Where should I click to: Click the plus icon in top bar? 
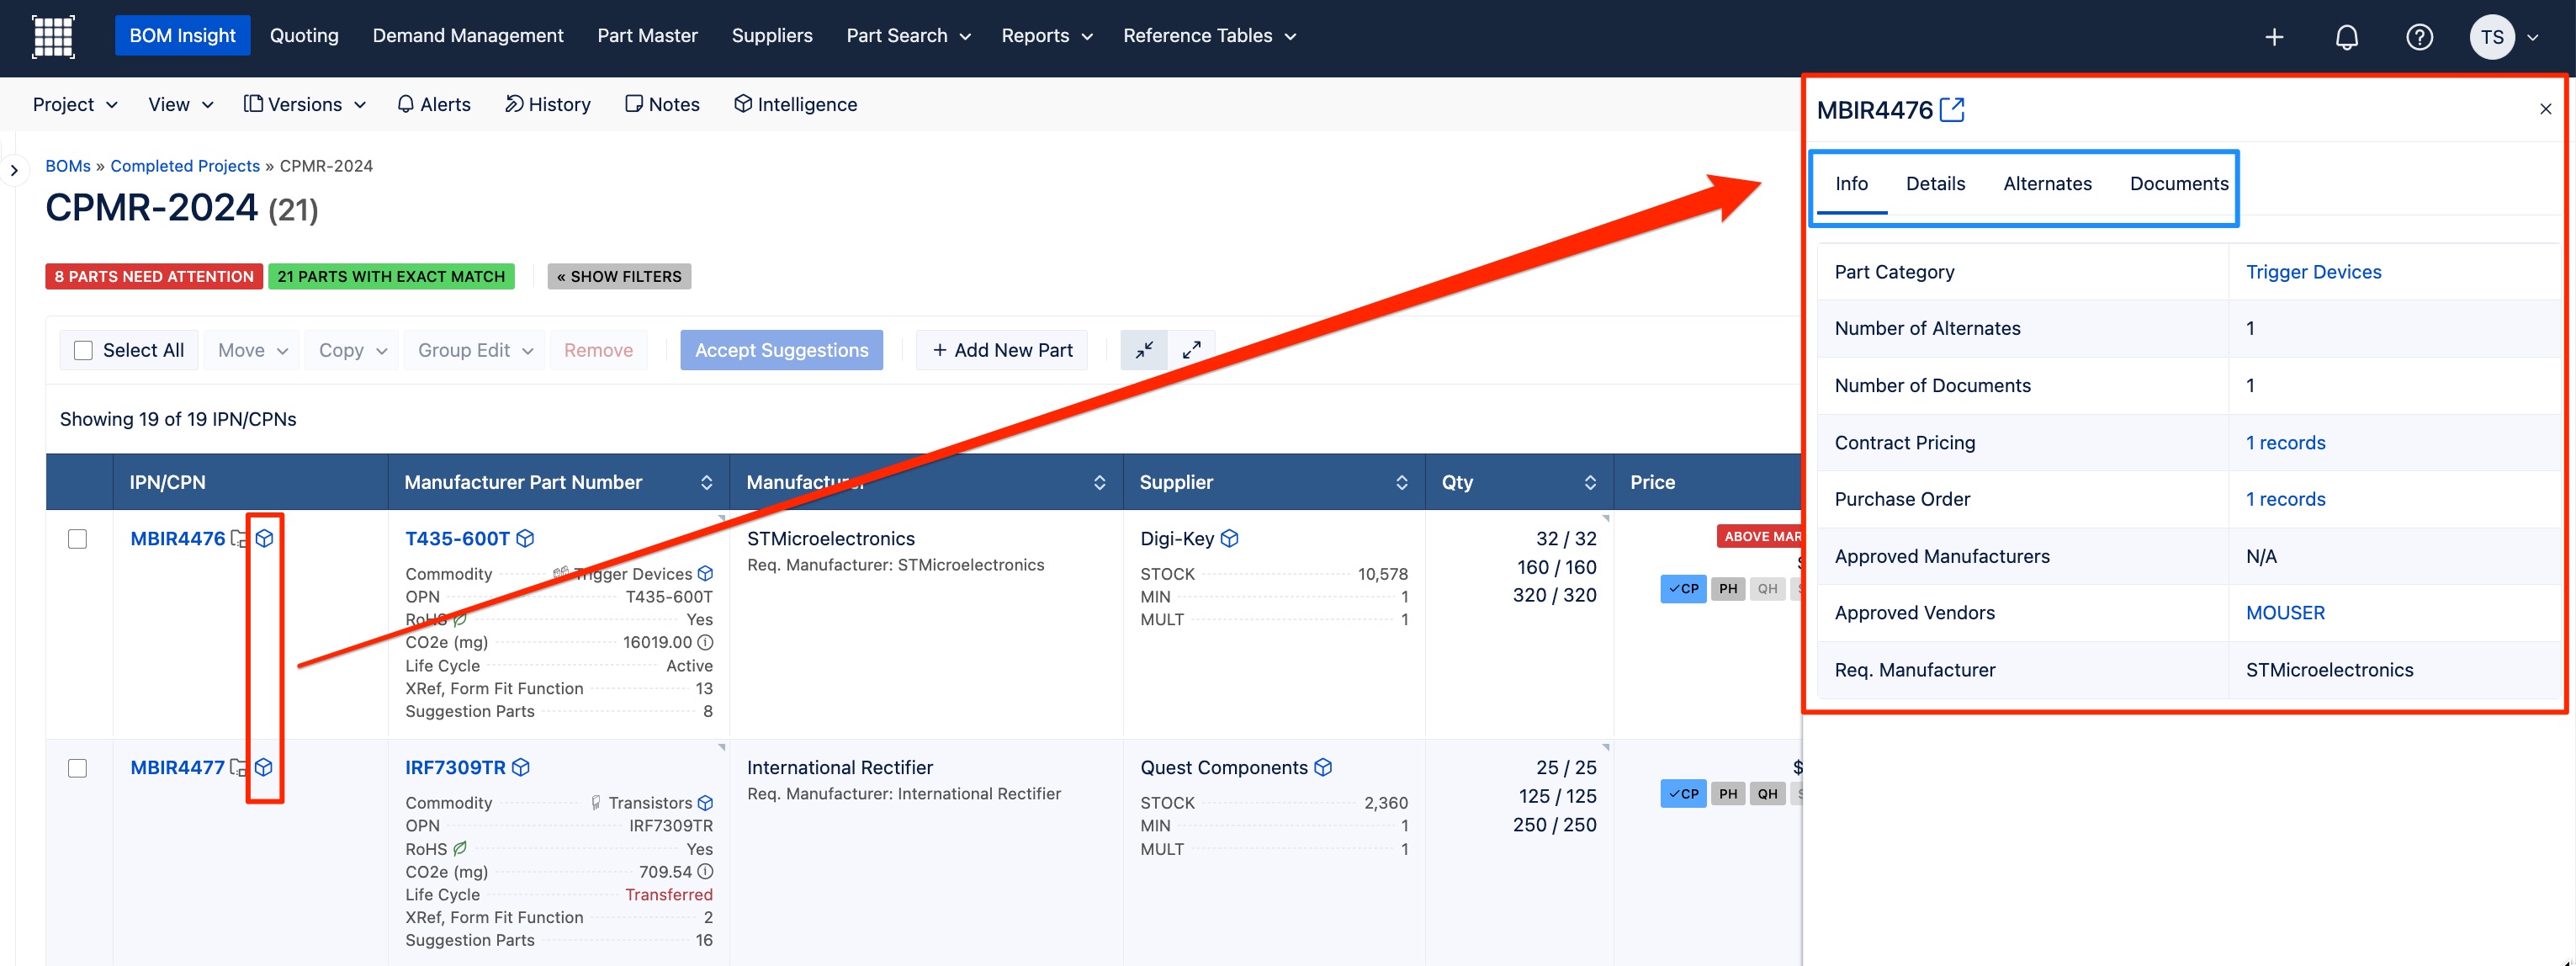coord(2274,37)
